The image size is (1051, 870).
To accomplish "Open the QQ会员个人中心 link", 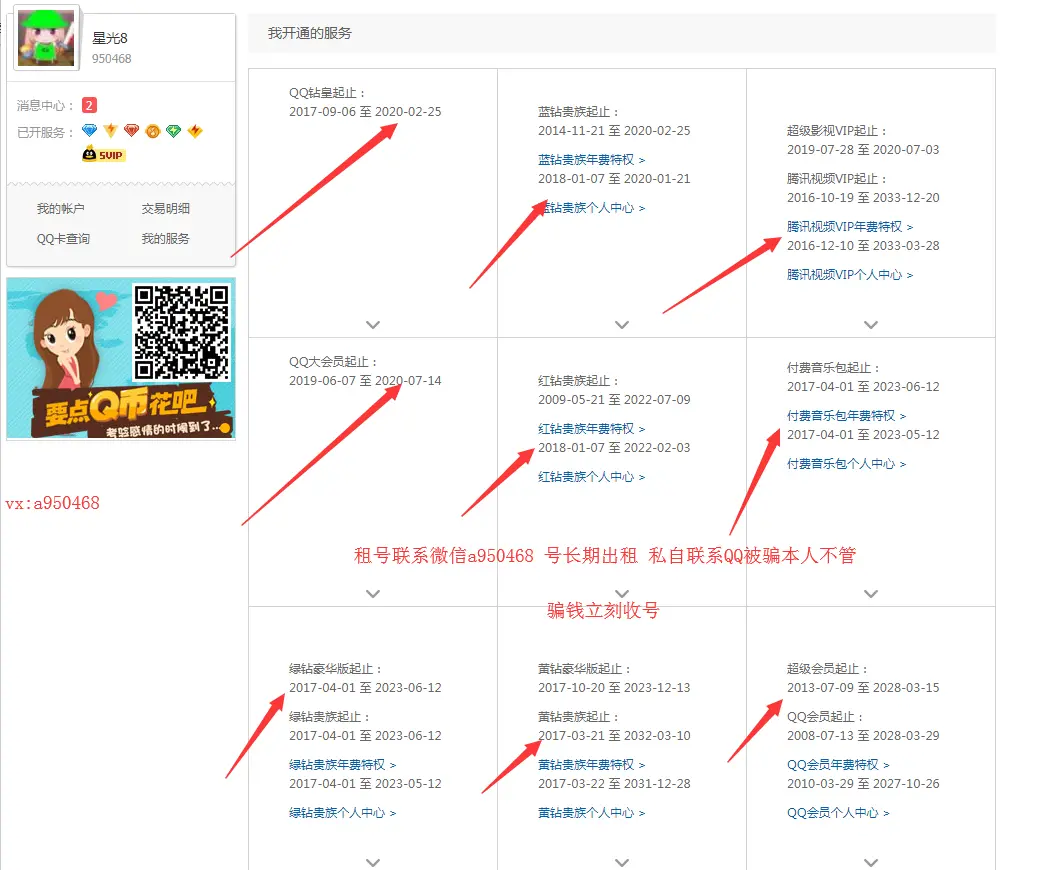I will 838,813.
